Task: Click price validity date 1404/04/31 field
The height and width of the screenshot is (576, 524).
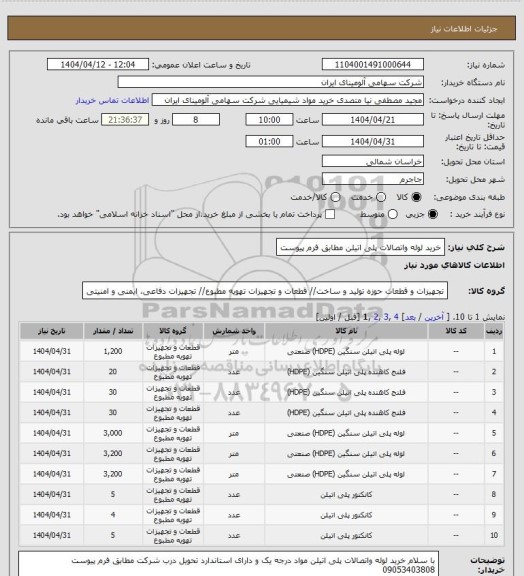Action: click(373, 141)
